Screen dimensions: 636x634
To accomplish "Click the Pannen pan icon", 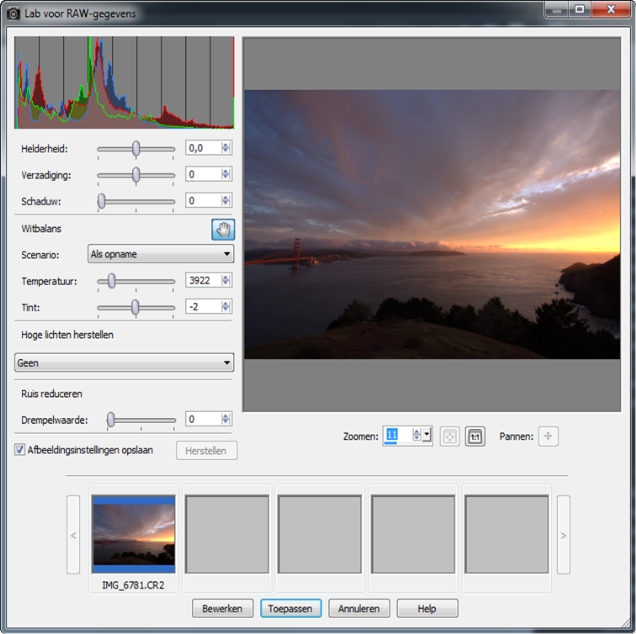I will click(x=549, y=436).
